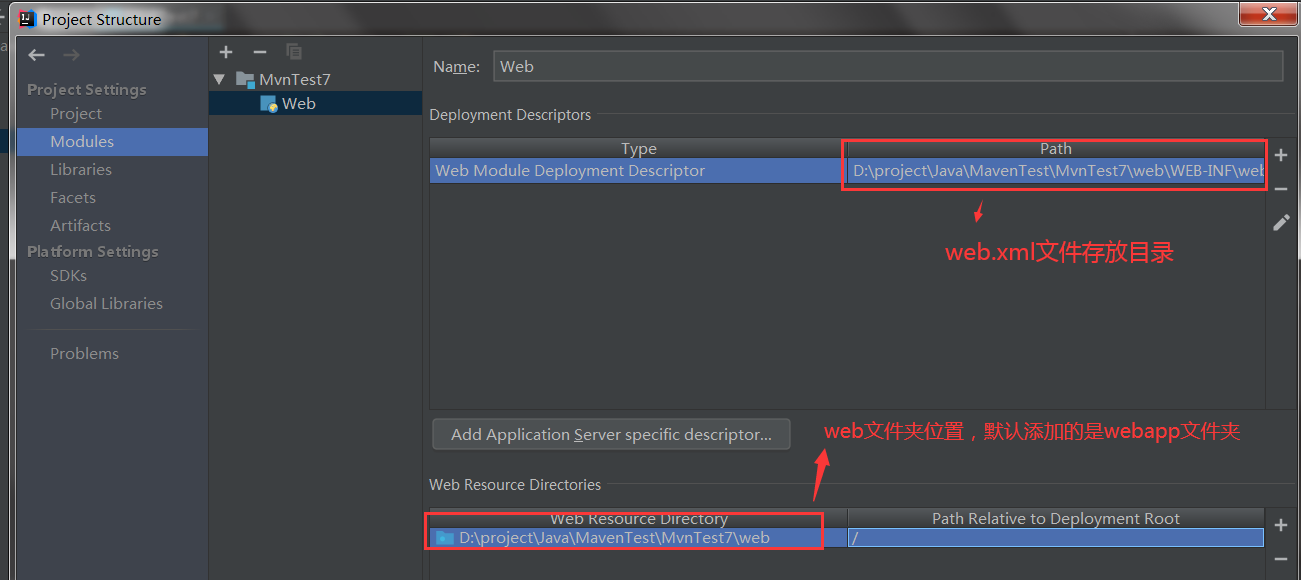This screenshot has width=1301, height=580.
Task: Click the Type column header
Action: coord(638,148)
